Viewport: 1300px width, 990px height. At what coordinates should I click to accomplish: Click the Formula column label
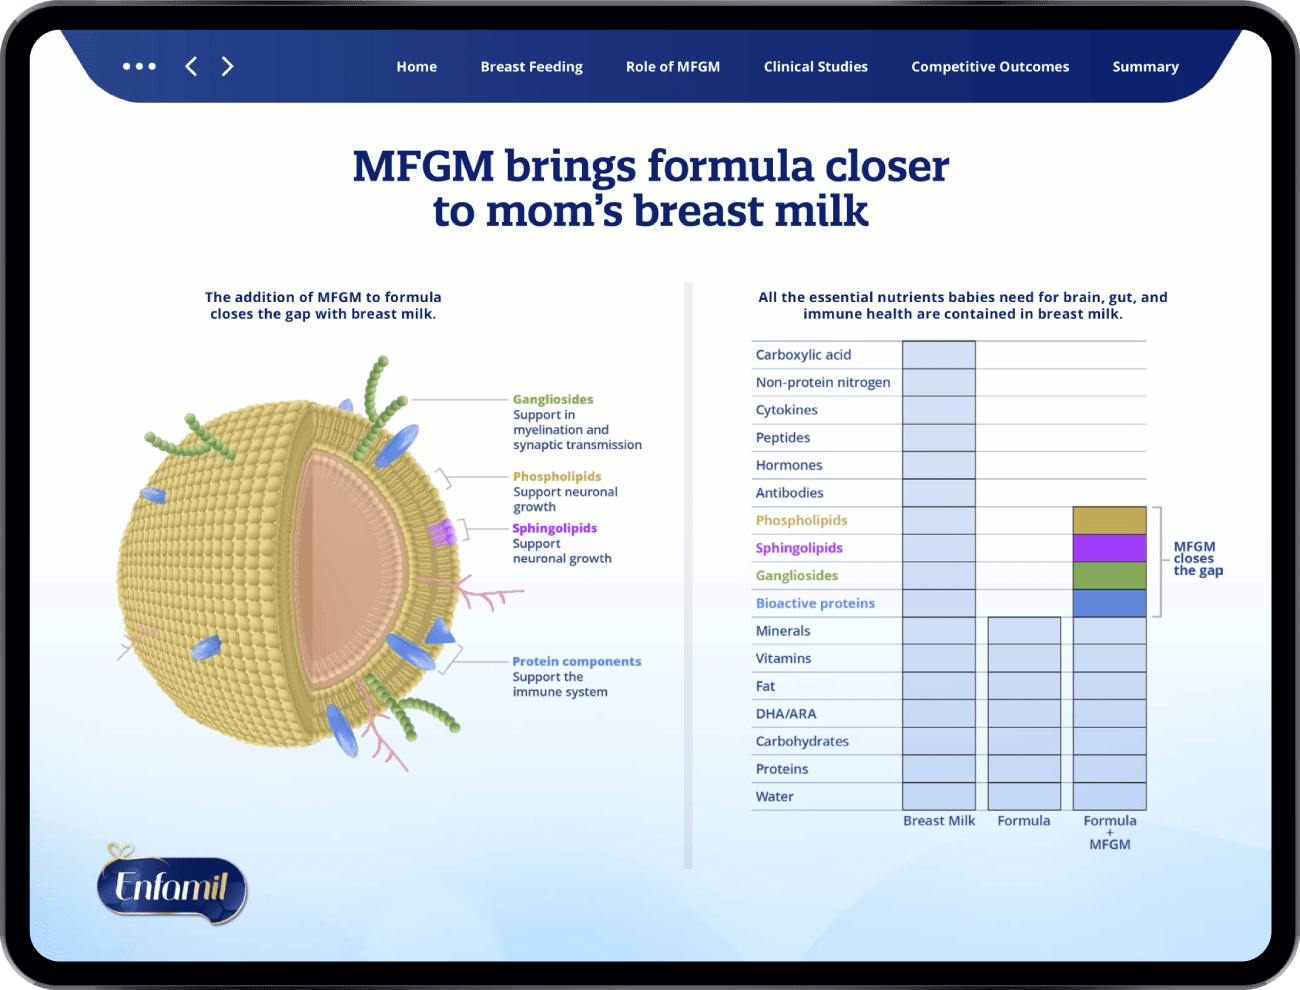click(1024, 820)
